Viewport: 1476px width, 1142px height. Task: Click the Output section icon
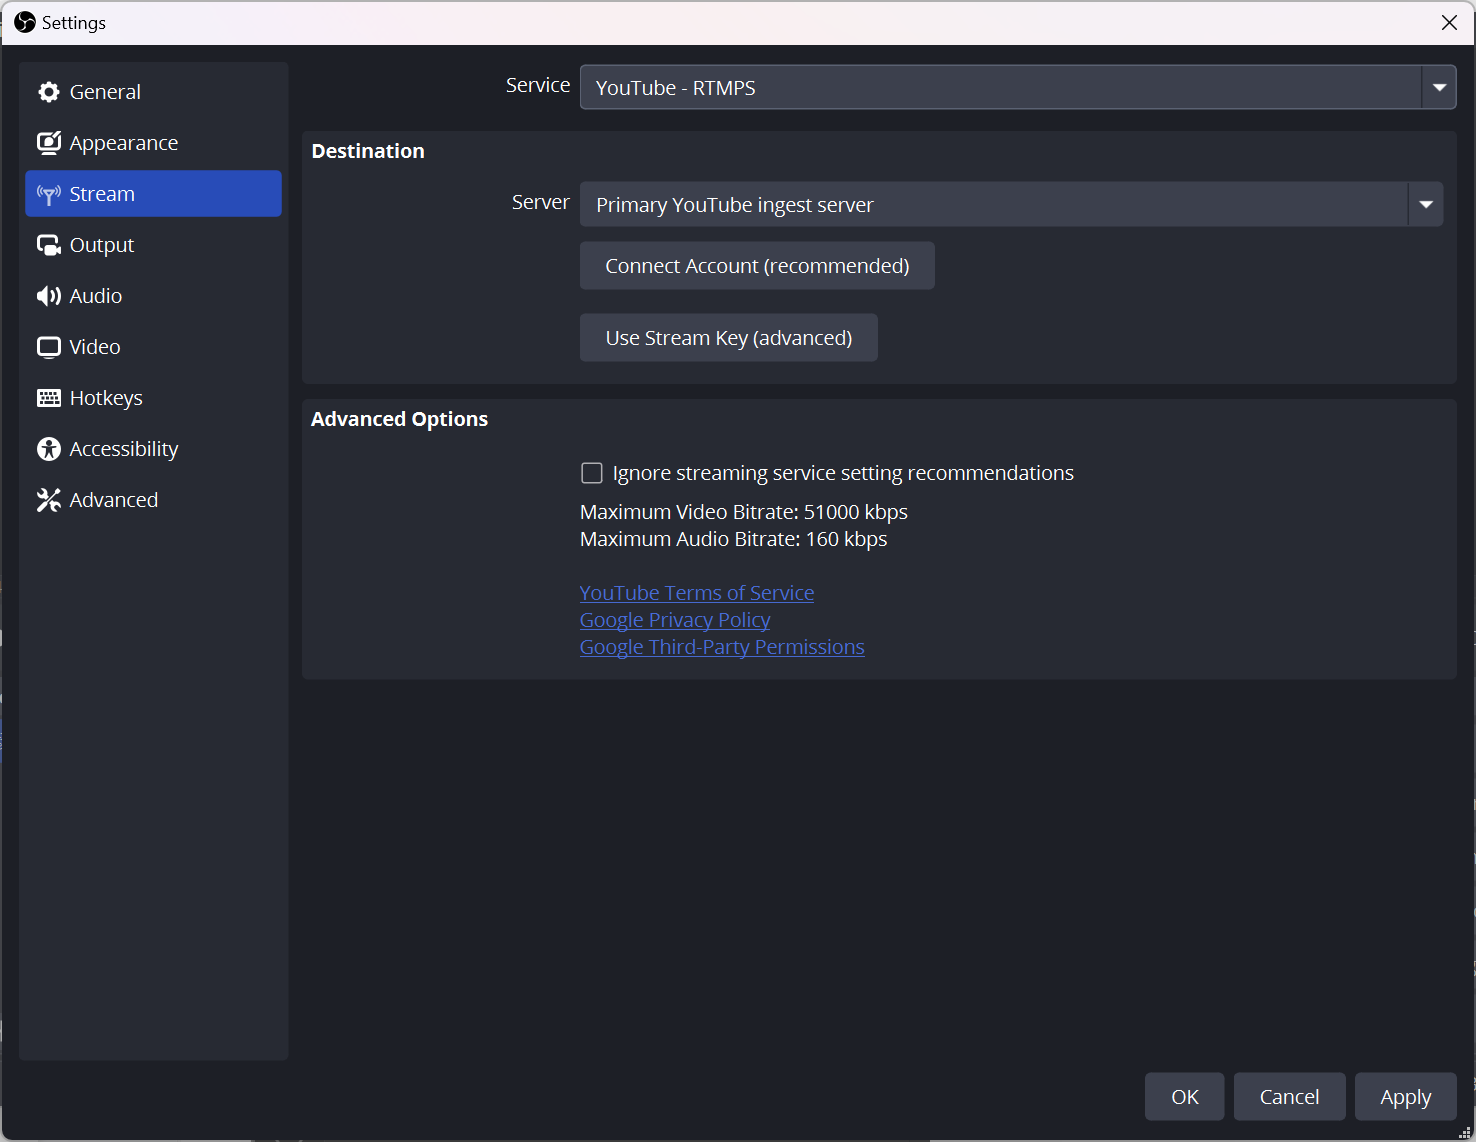tap(48, 244)
